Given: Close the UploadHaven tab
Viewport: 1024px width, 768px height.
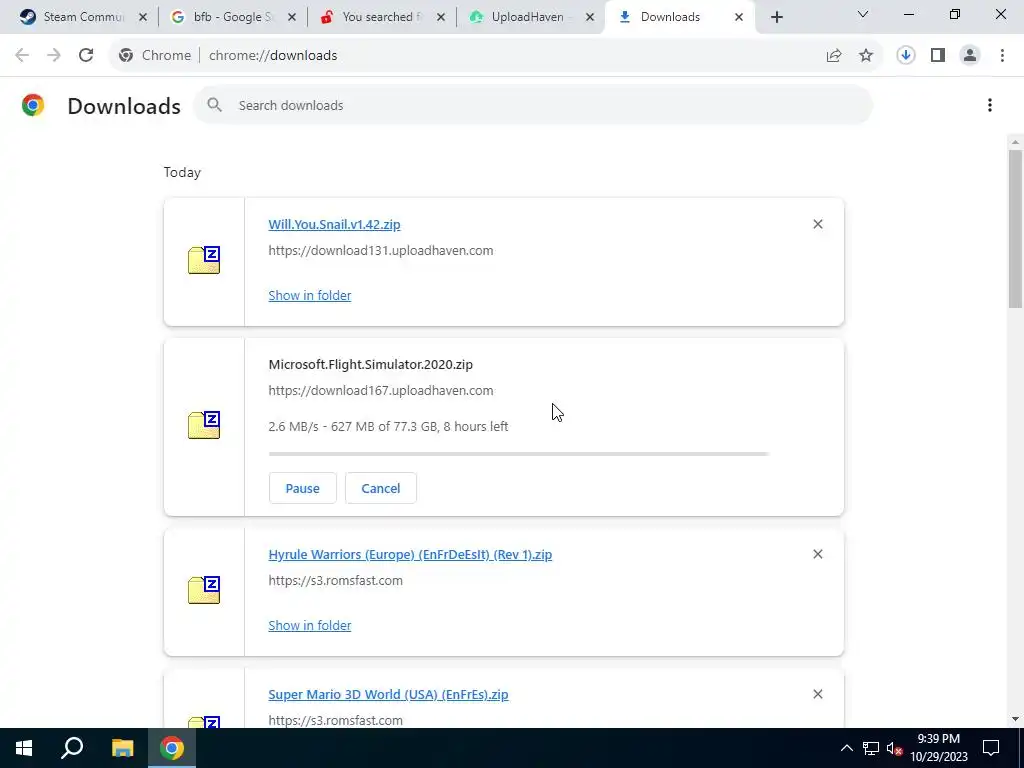Looking at the screenshot, I should 590,17.
